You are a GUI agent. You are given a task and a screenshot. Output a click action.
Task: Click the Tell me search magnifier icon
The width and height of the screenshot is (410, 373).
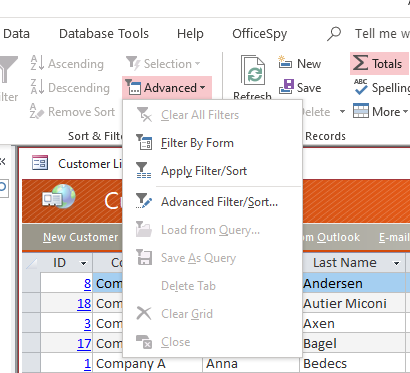point(334,34)
